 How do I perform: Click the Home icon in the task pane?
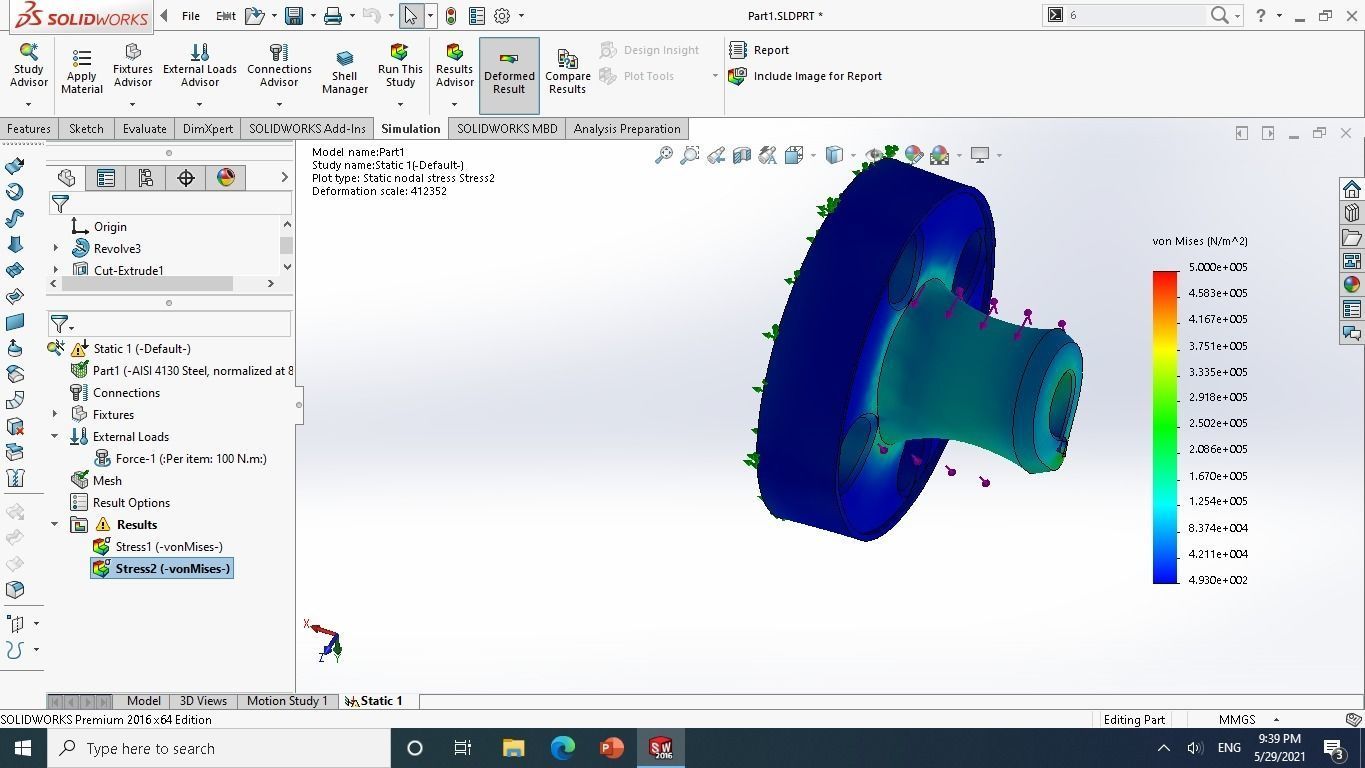(1352, 189)
